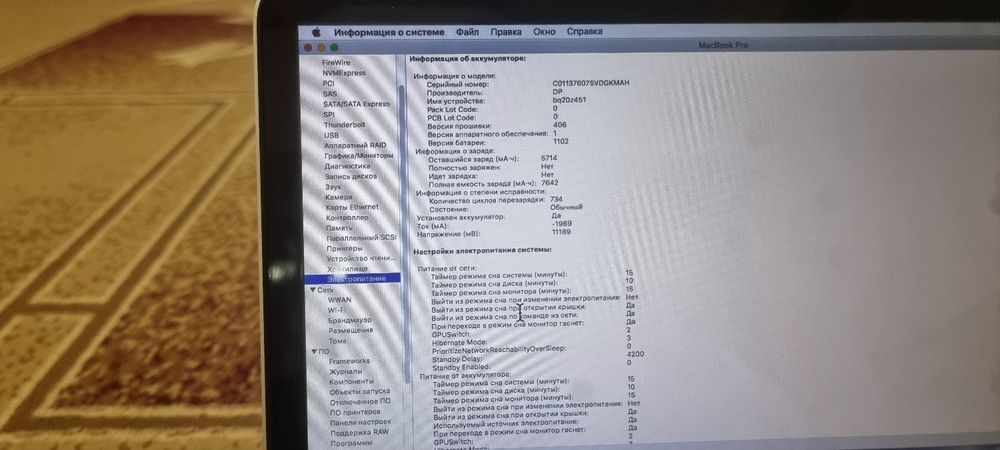Click the Информация об аккумуляторе heading
The width and height of the screenshot is (1000, 450).
[x=467, y=59]
